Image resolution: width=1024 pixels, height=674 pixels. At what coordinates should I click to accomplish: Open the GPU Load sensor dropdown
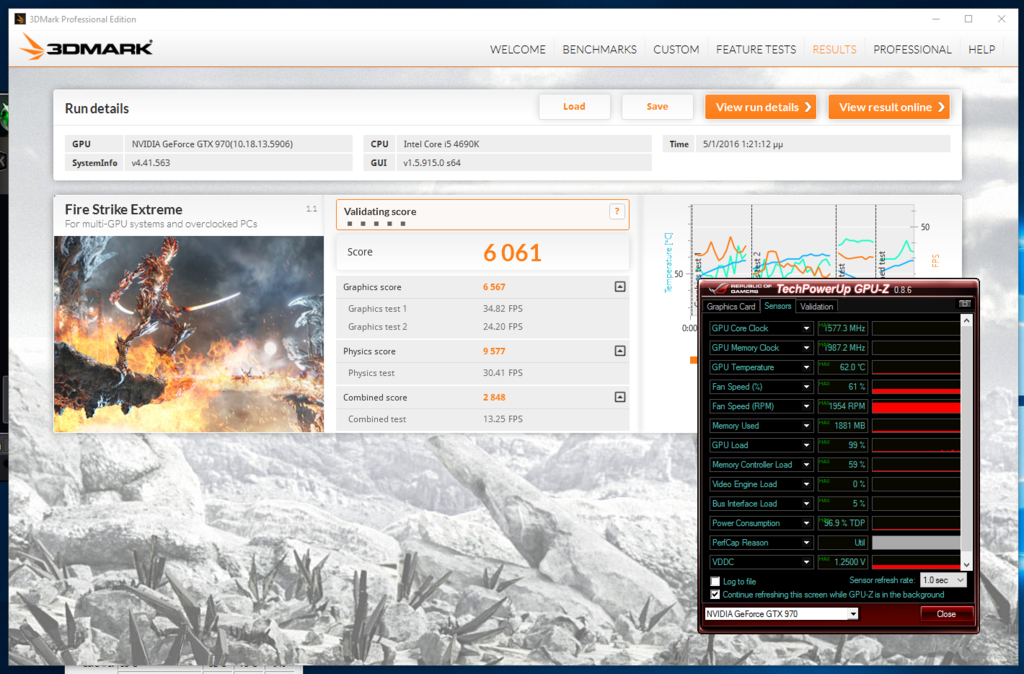pos(807,445)
